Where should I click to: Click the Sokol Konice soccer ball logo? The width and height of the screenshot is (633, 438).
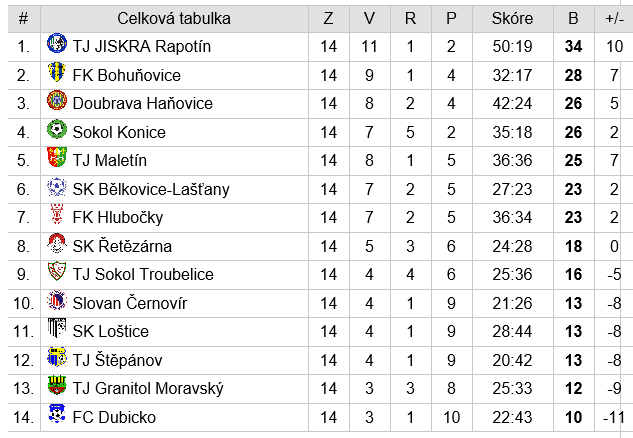point(57,129)
